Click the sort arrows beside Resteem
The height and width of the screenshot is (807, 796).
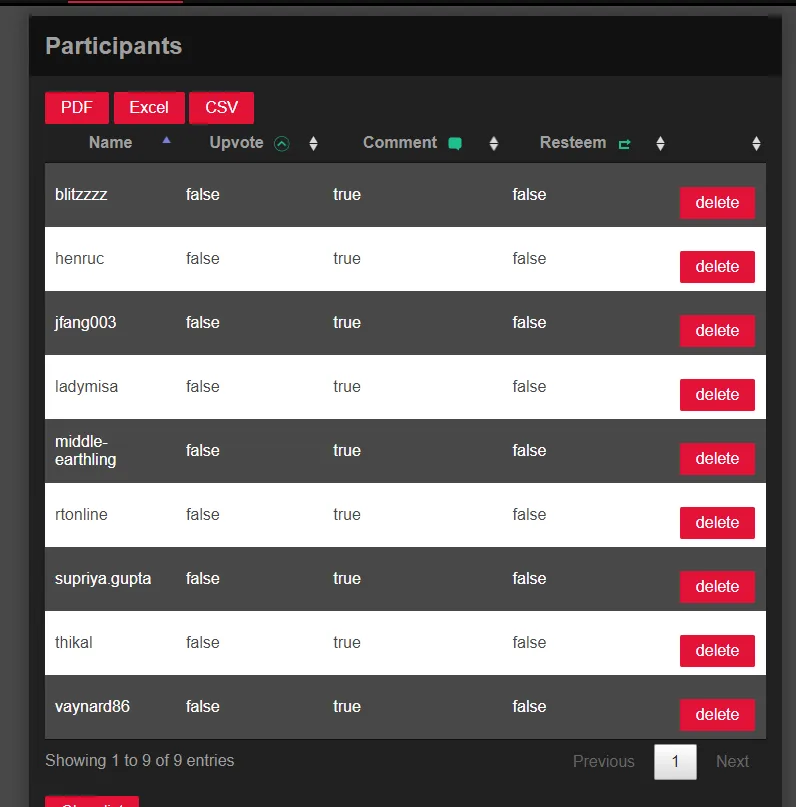point(660,143)
